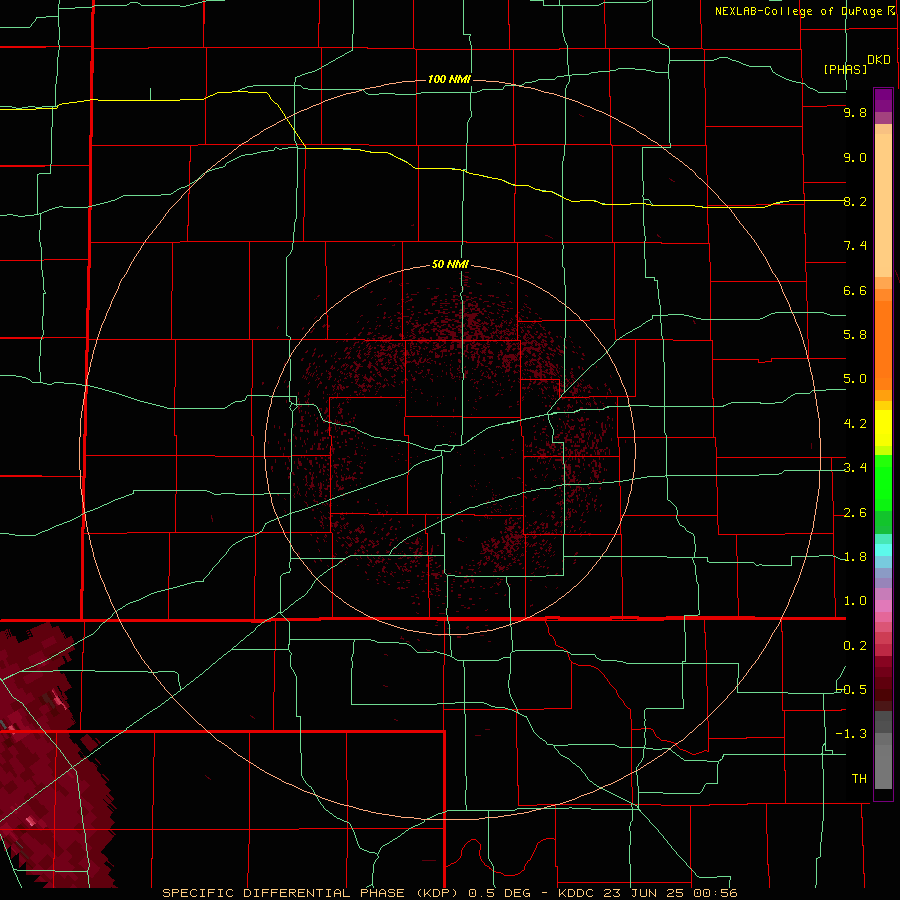Click the 0.5 DEG elevation text in the caption
Viewport: 900px width, 900px height.
point(499,893)
